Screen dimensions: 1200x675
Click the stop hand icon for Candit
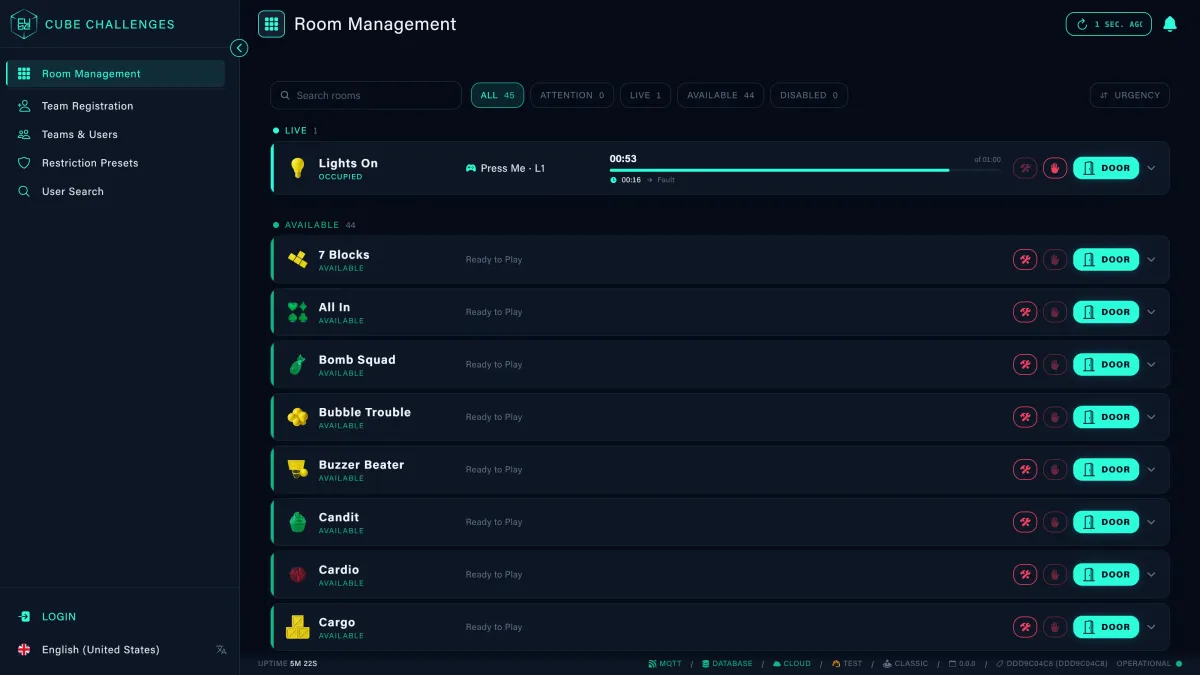tap(1055, 522)
